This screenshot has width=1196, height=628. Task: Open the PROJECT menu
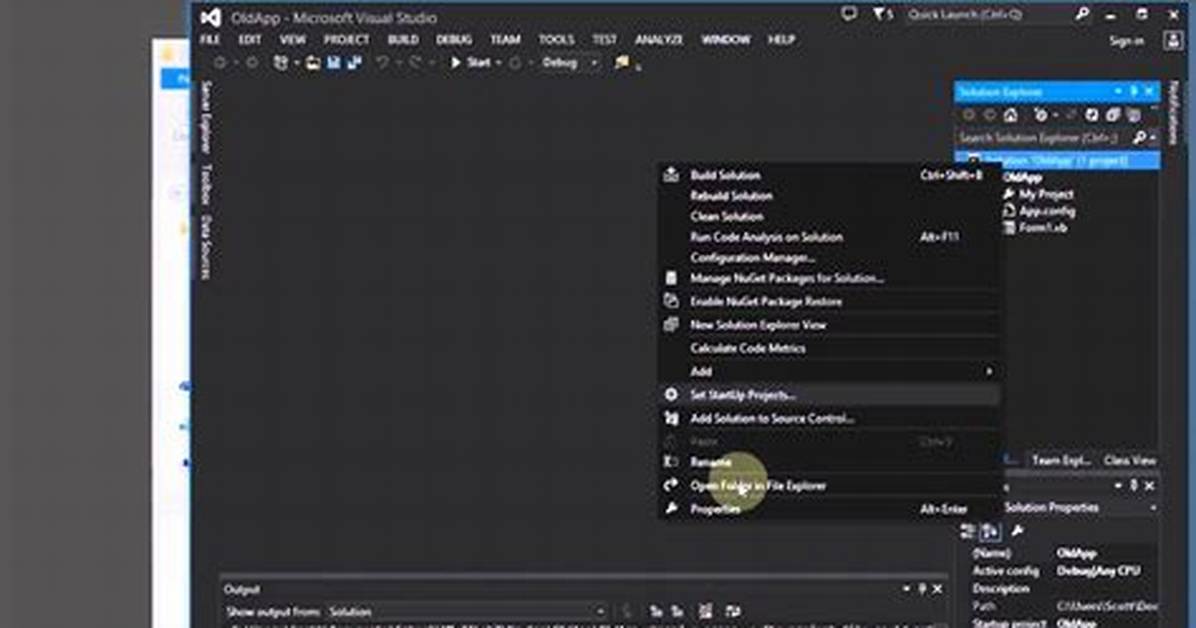[x=346, y=40]
